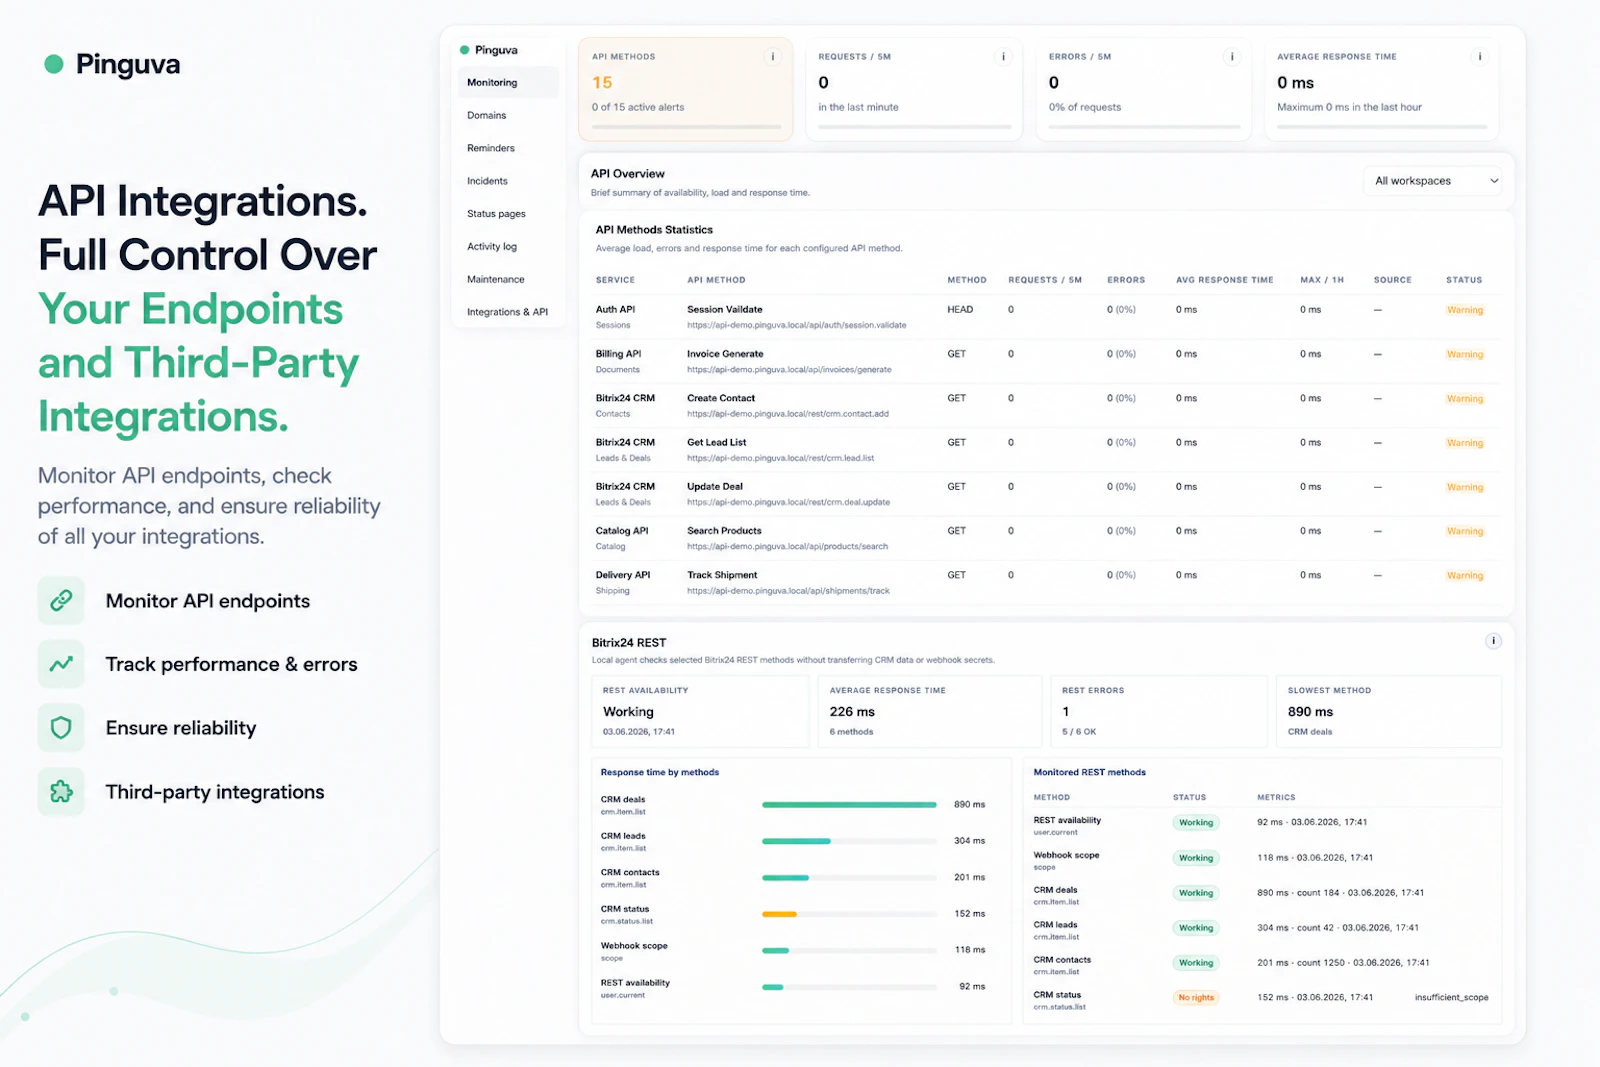This screenshot has width=1600, height=1067.
Task: Click the link icon beside Monitor API endpoints
Action: [x=61, y=600]
